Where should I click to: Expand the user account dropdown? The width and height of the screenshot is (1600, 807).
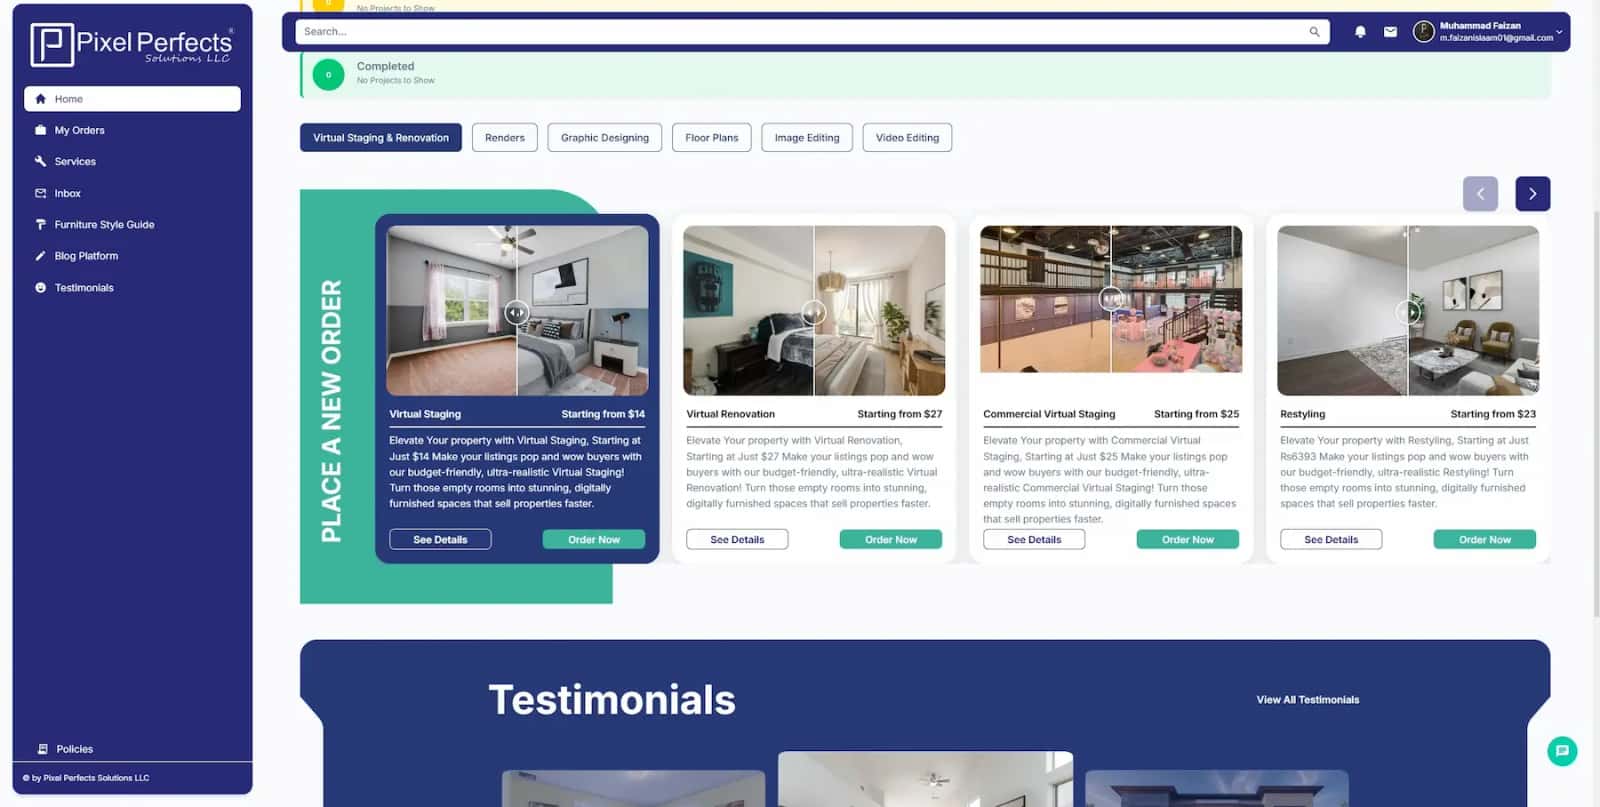[1558, 32]
